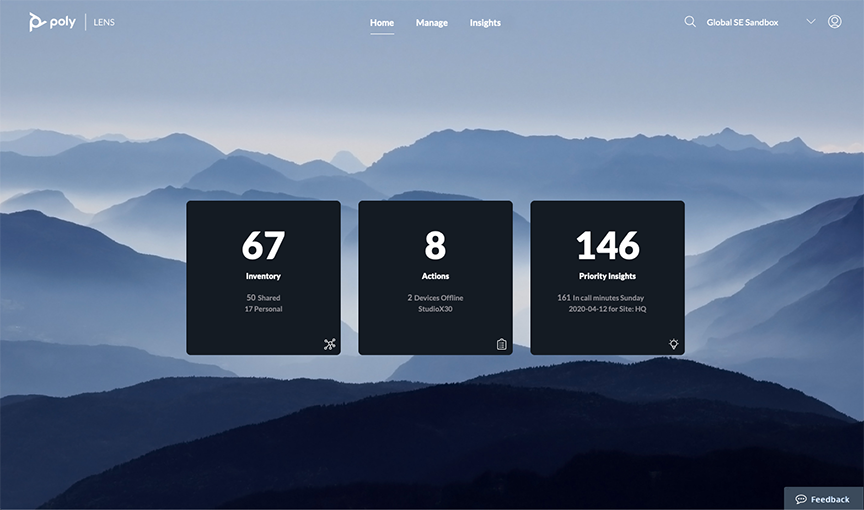
Task: Open the 161 In call minutes insight
Action: [x=601, y=298]
